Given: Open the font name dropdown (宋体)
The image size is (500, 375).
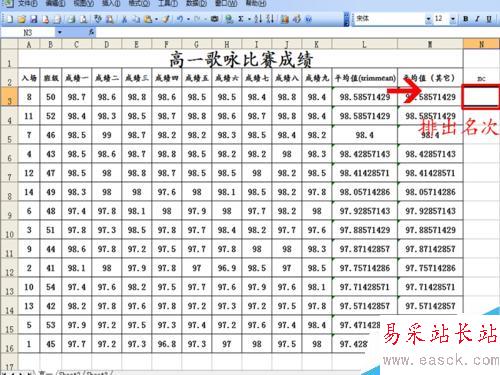Looking at the screenshot, I should pyautogui.click(x=428, y=19).
